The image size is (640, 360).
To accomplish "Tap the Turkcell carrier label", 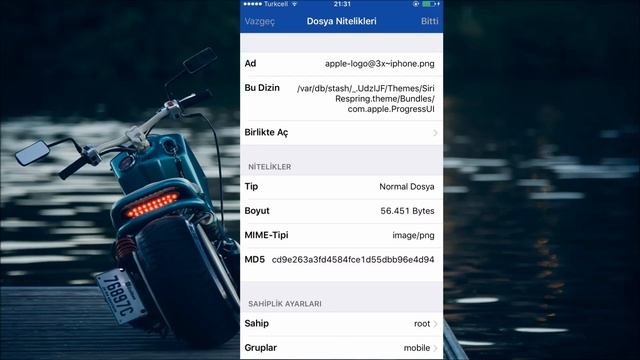I will [x=276, y=4].
